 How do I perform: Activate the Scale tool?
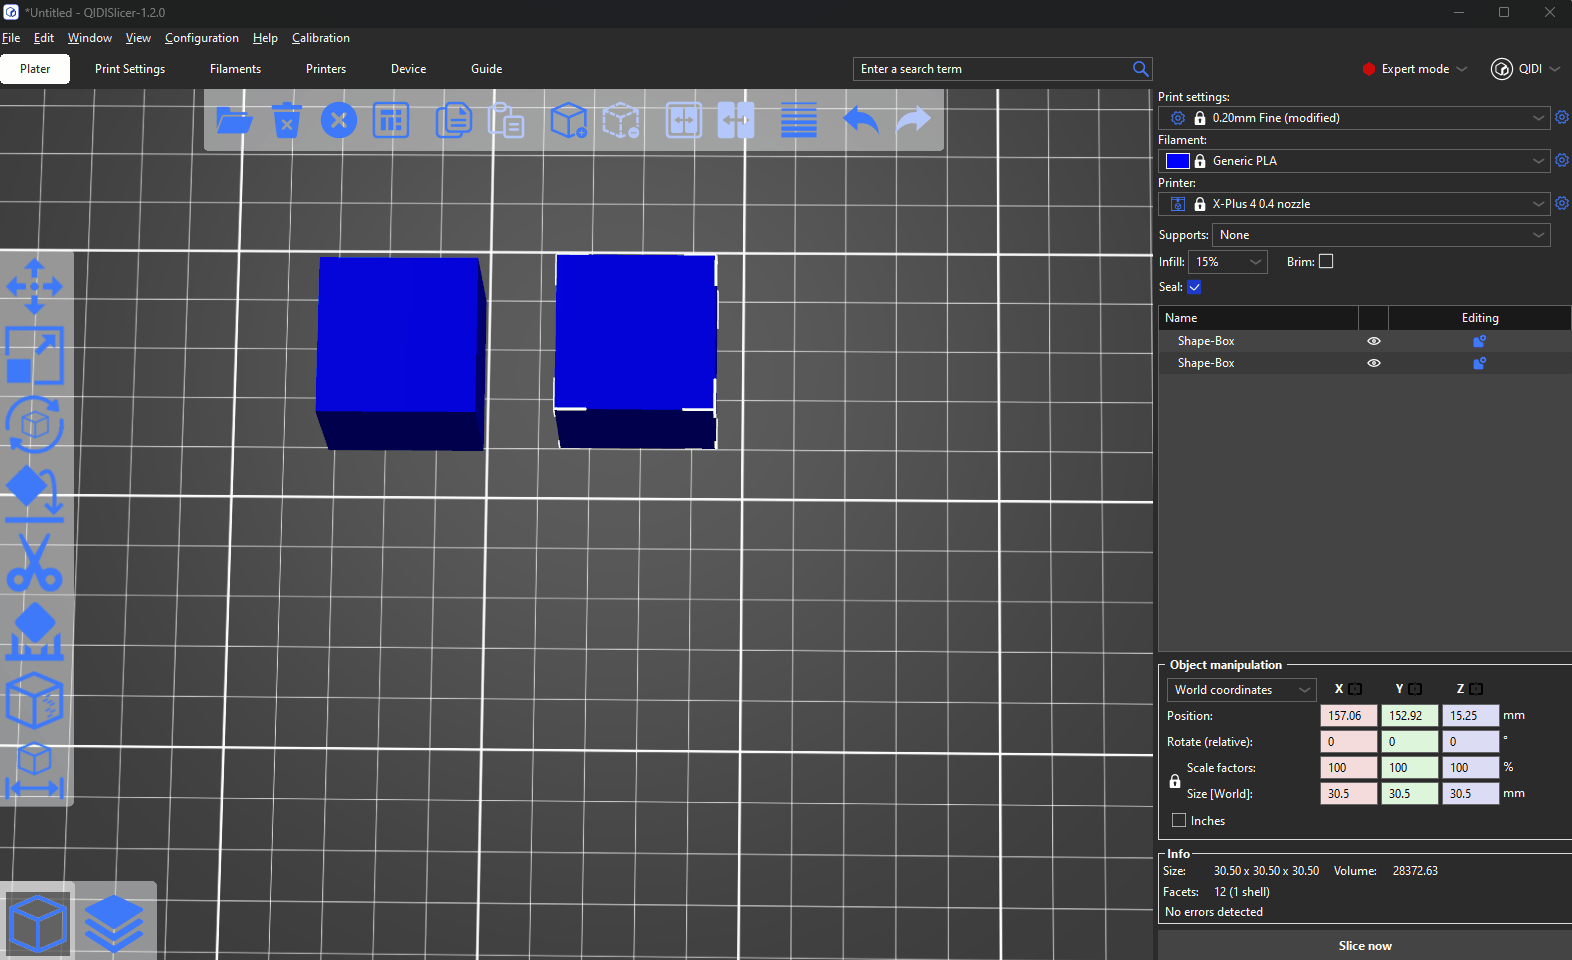pos(35,356)
